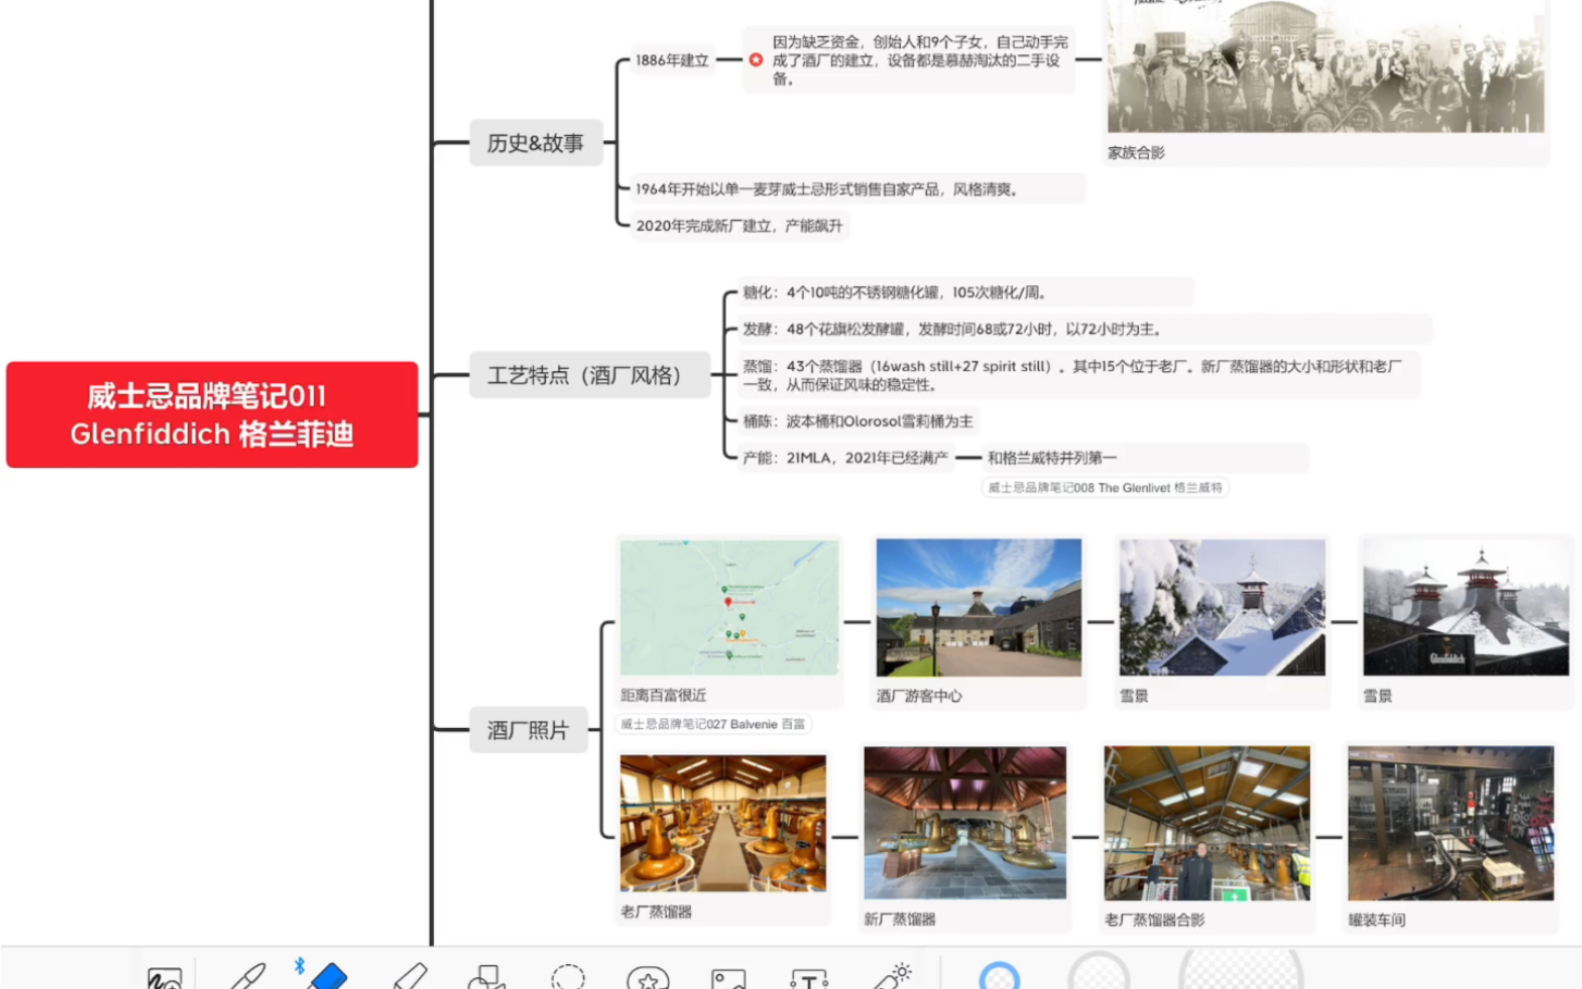The width and height of the screenshot is (1582, 989).
Task: Click the 新厂蒸馏器 caption
Action: coord(900,920)
